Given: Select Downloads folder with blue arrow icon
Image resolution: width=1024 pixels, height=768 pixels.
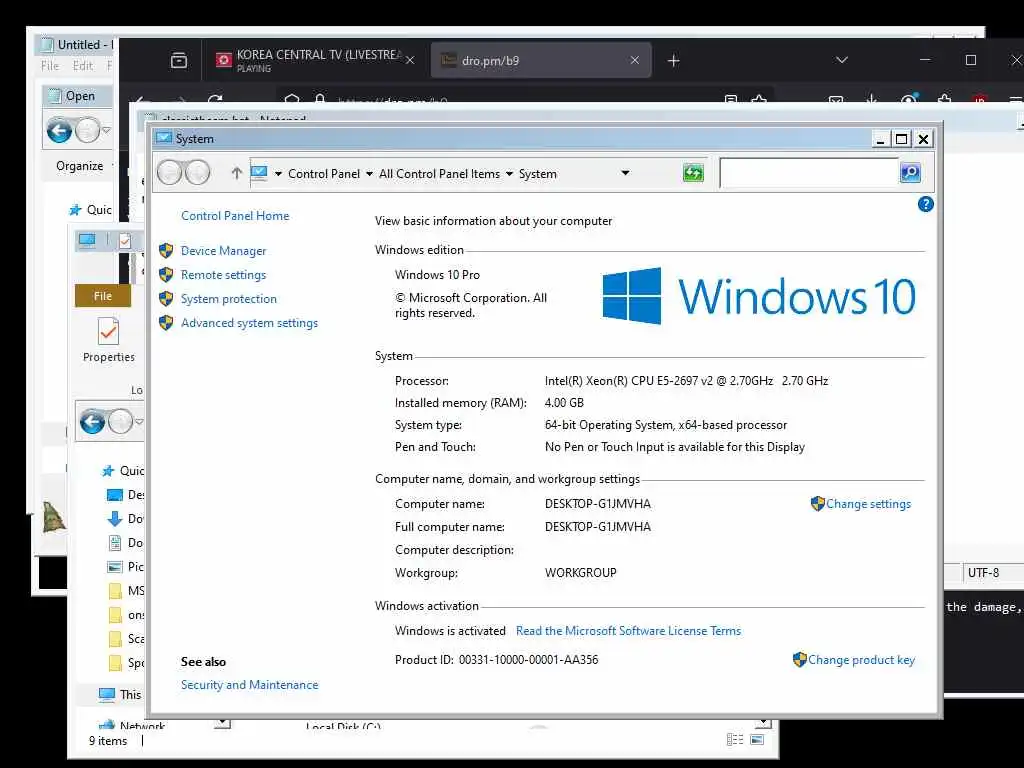Looking at the screenshot, I should [x=125, y=519].
